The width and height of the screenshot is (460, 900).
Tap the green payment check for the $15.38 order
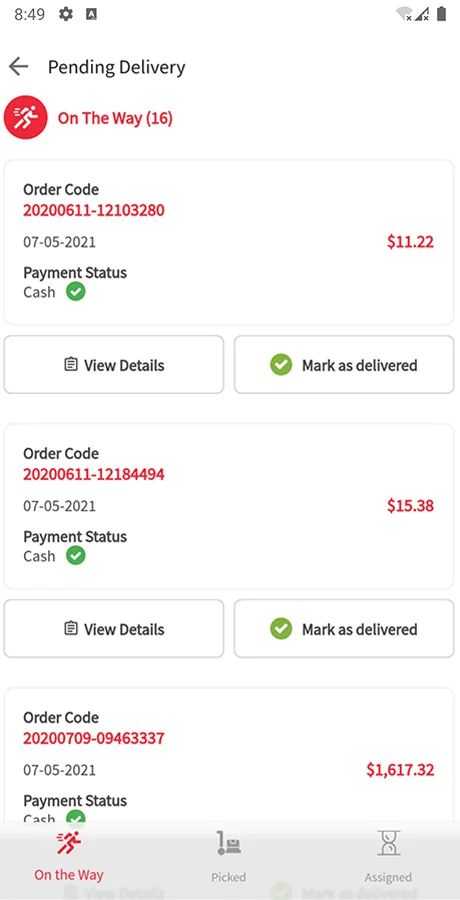pos(76,556)
